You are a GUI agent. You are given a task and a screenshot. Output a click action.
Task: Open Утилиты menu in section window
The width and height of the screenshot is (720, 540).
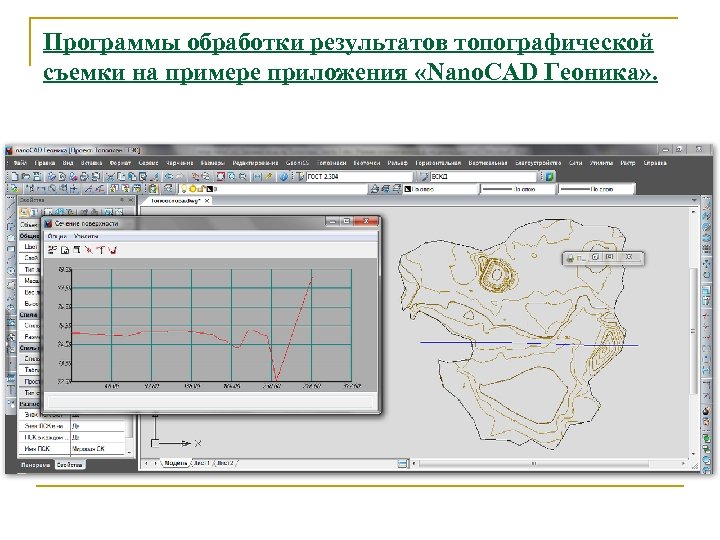pyautogui.click(x=86, y=236)
